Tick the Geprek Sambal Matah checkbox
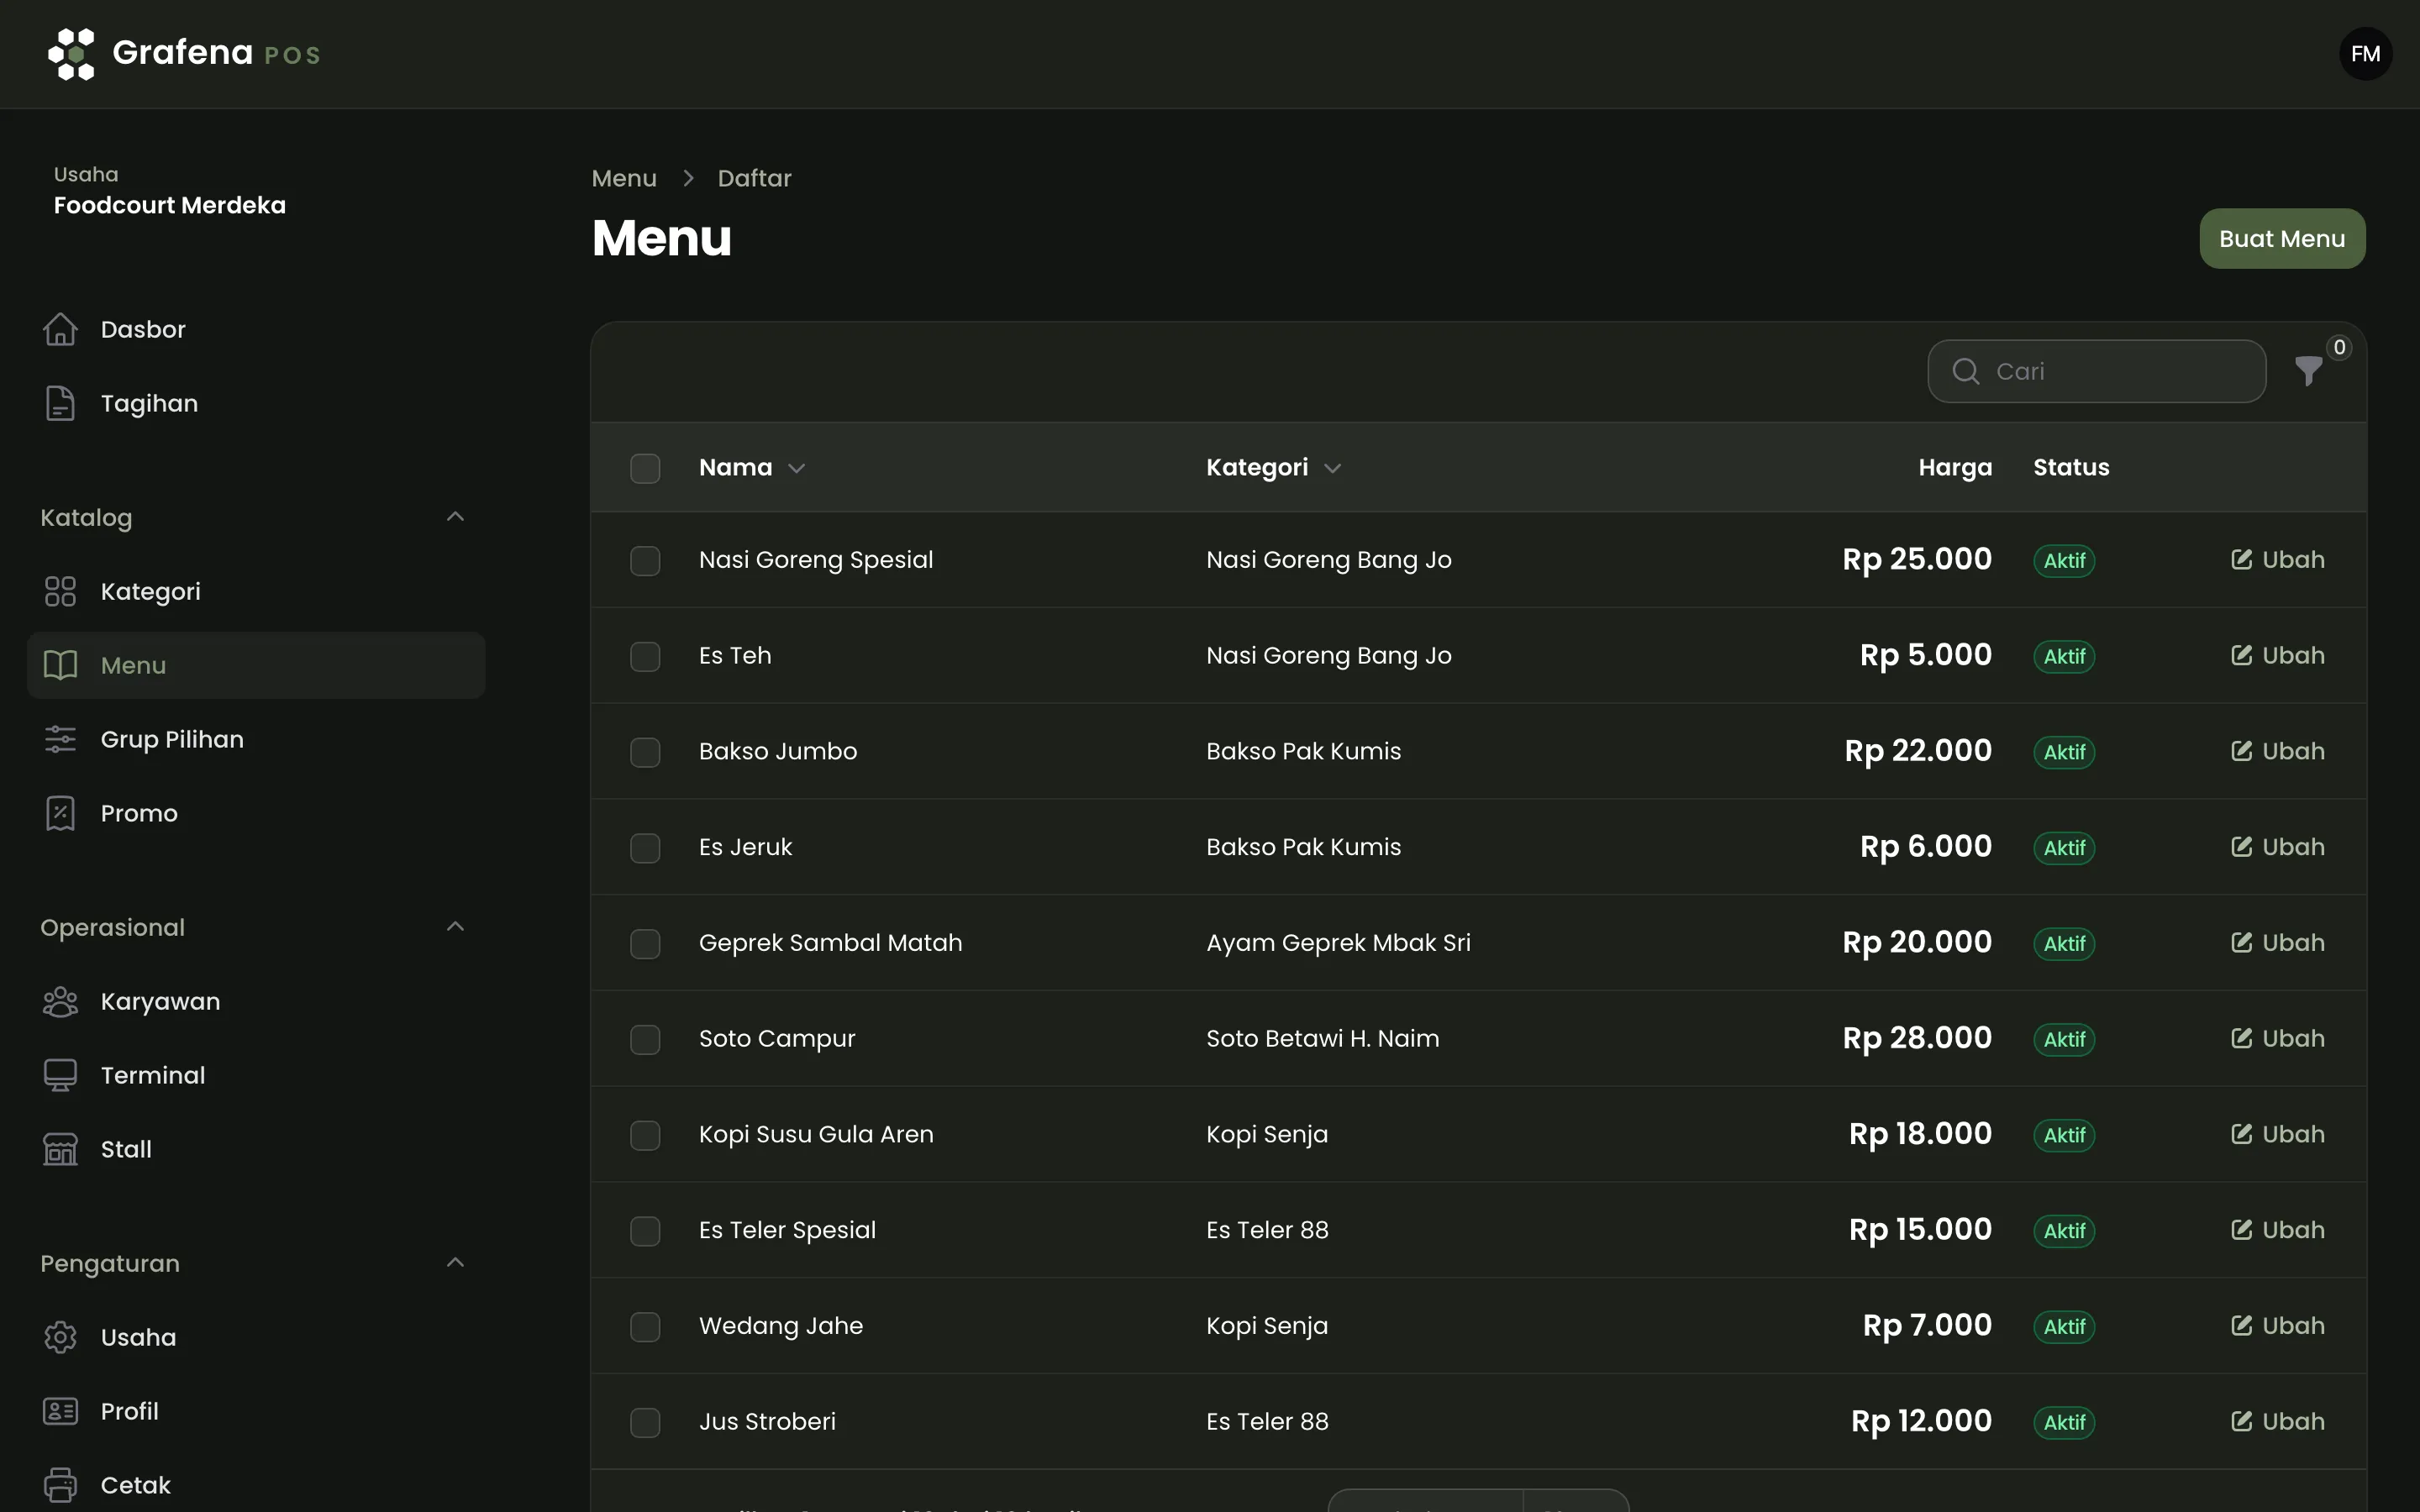Image resolution: width=2420 pixels, height=1512 pixels. [645, 943]
